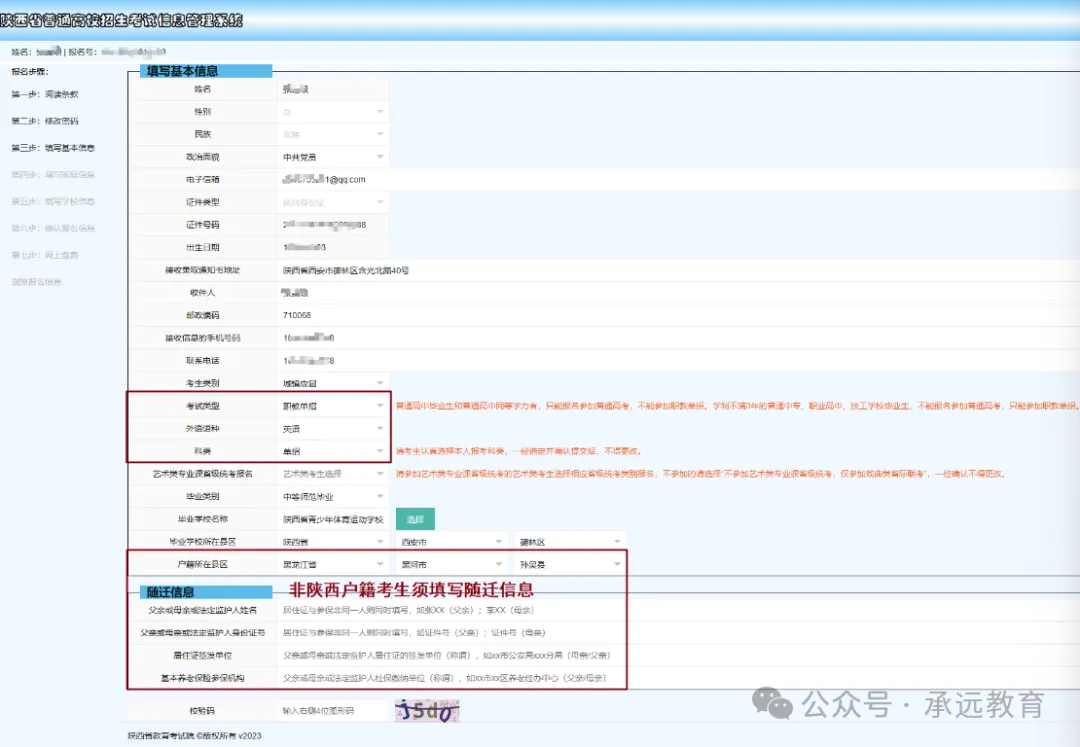Open 毕业学校所在县区 city dropdown 西安市
Viewport: 1080px width, 747px height.
pos(452,542)
